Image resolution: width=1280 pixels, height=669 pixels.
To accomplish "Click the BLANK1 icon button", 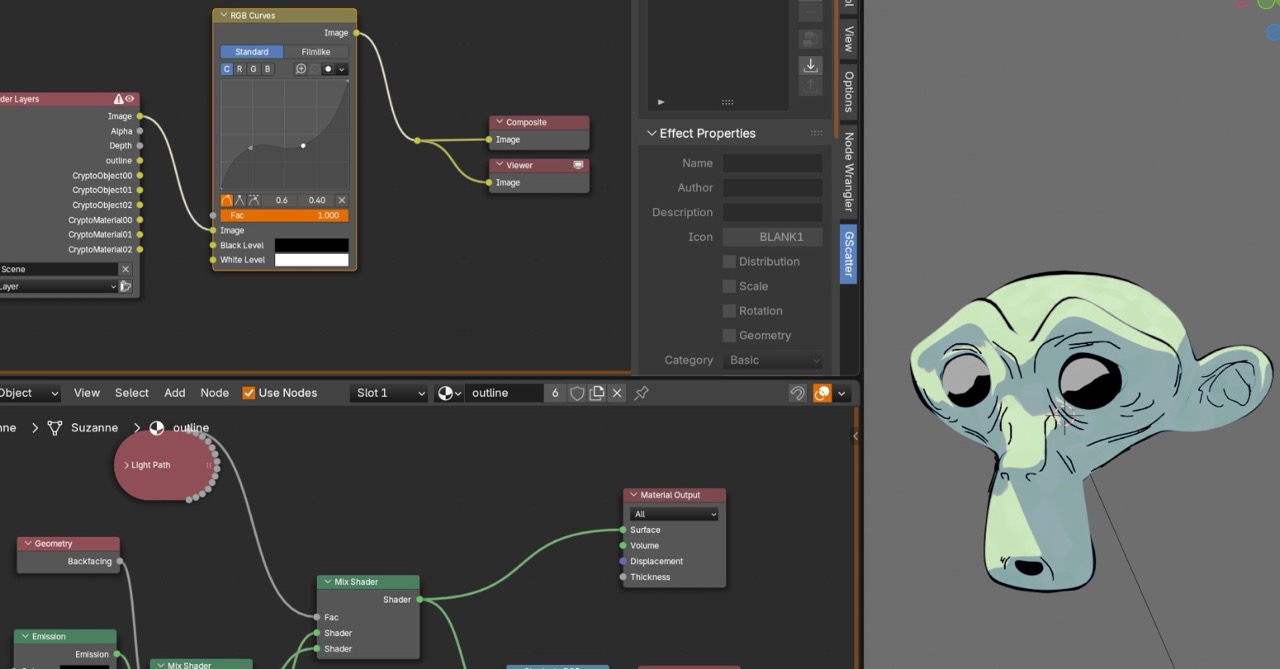I will point(772,237).
